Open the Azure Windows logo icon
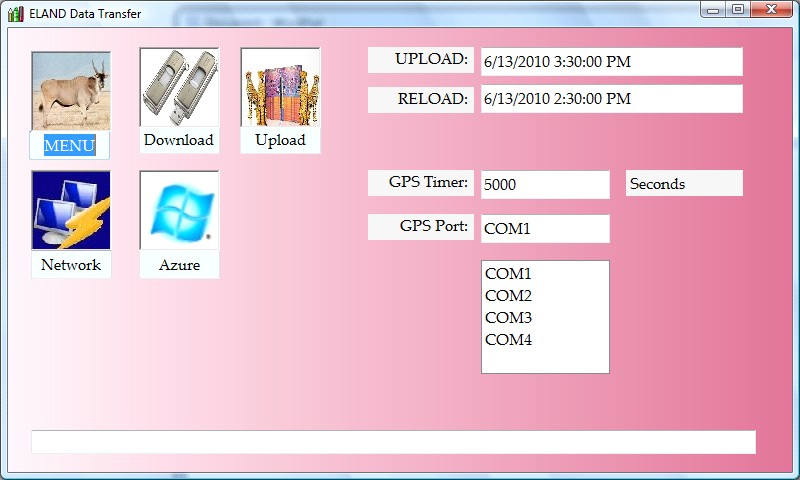This screenshot has width=800, height=480. click(x=179, y=210)
